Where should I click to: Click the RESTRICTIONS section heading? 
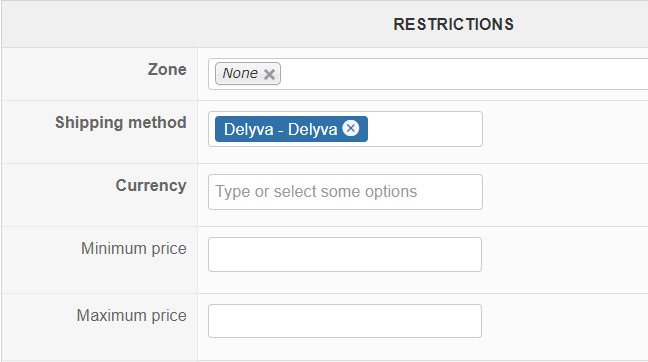[453, 24]
